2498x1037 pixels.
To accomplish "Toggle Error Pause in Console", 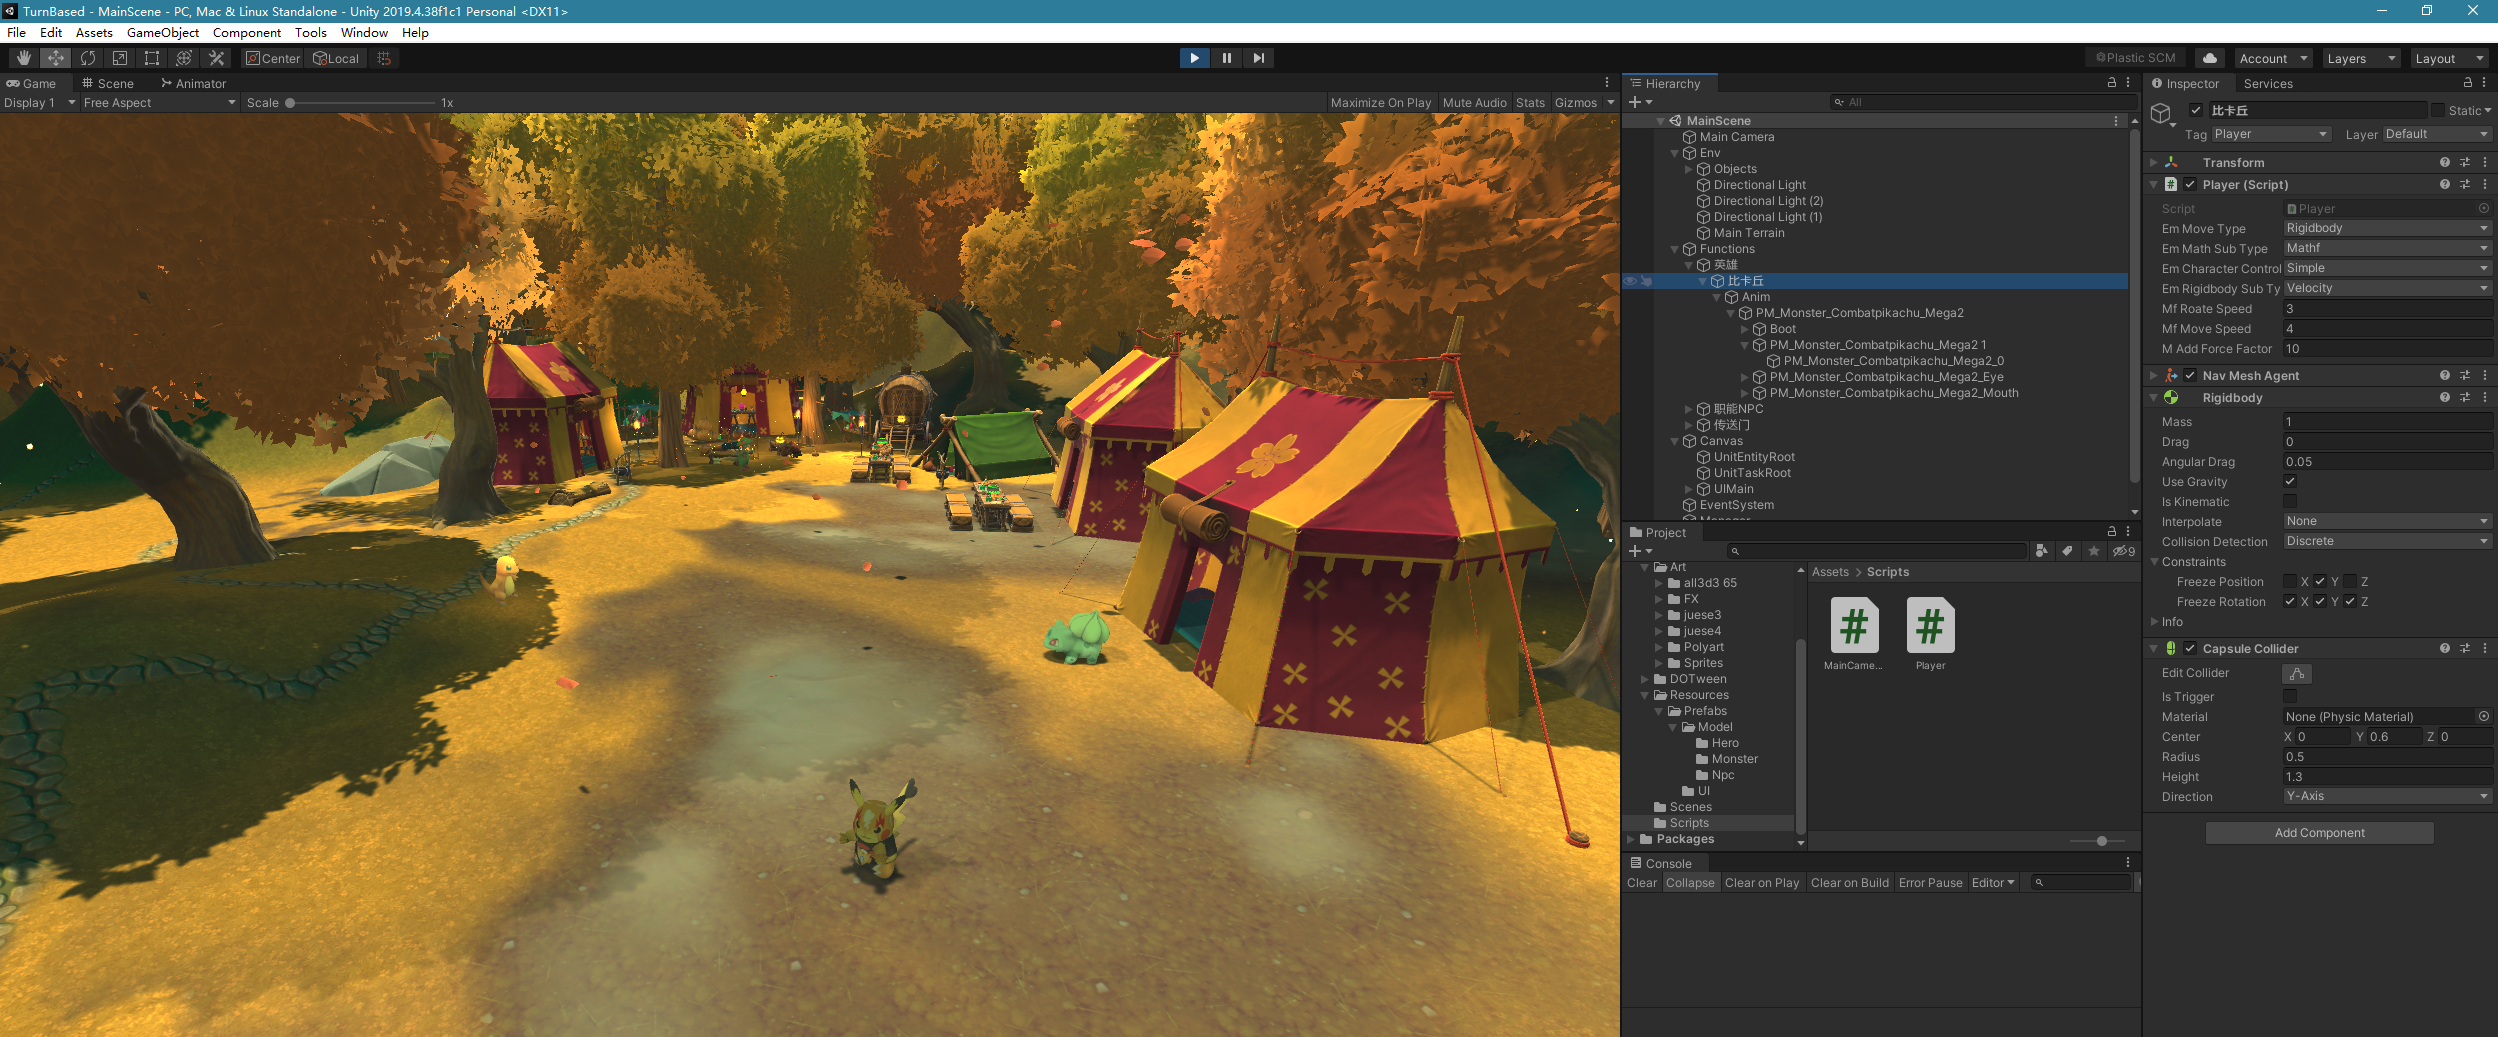I will click(x=1930, y=882).
